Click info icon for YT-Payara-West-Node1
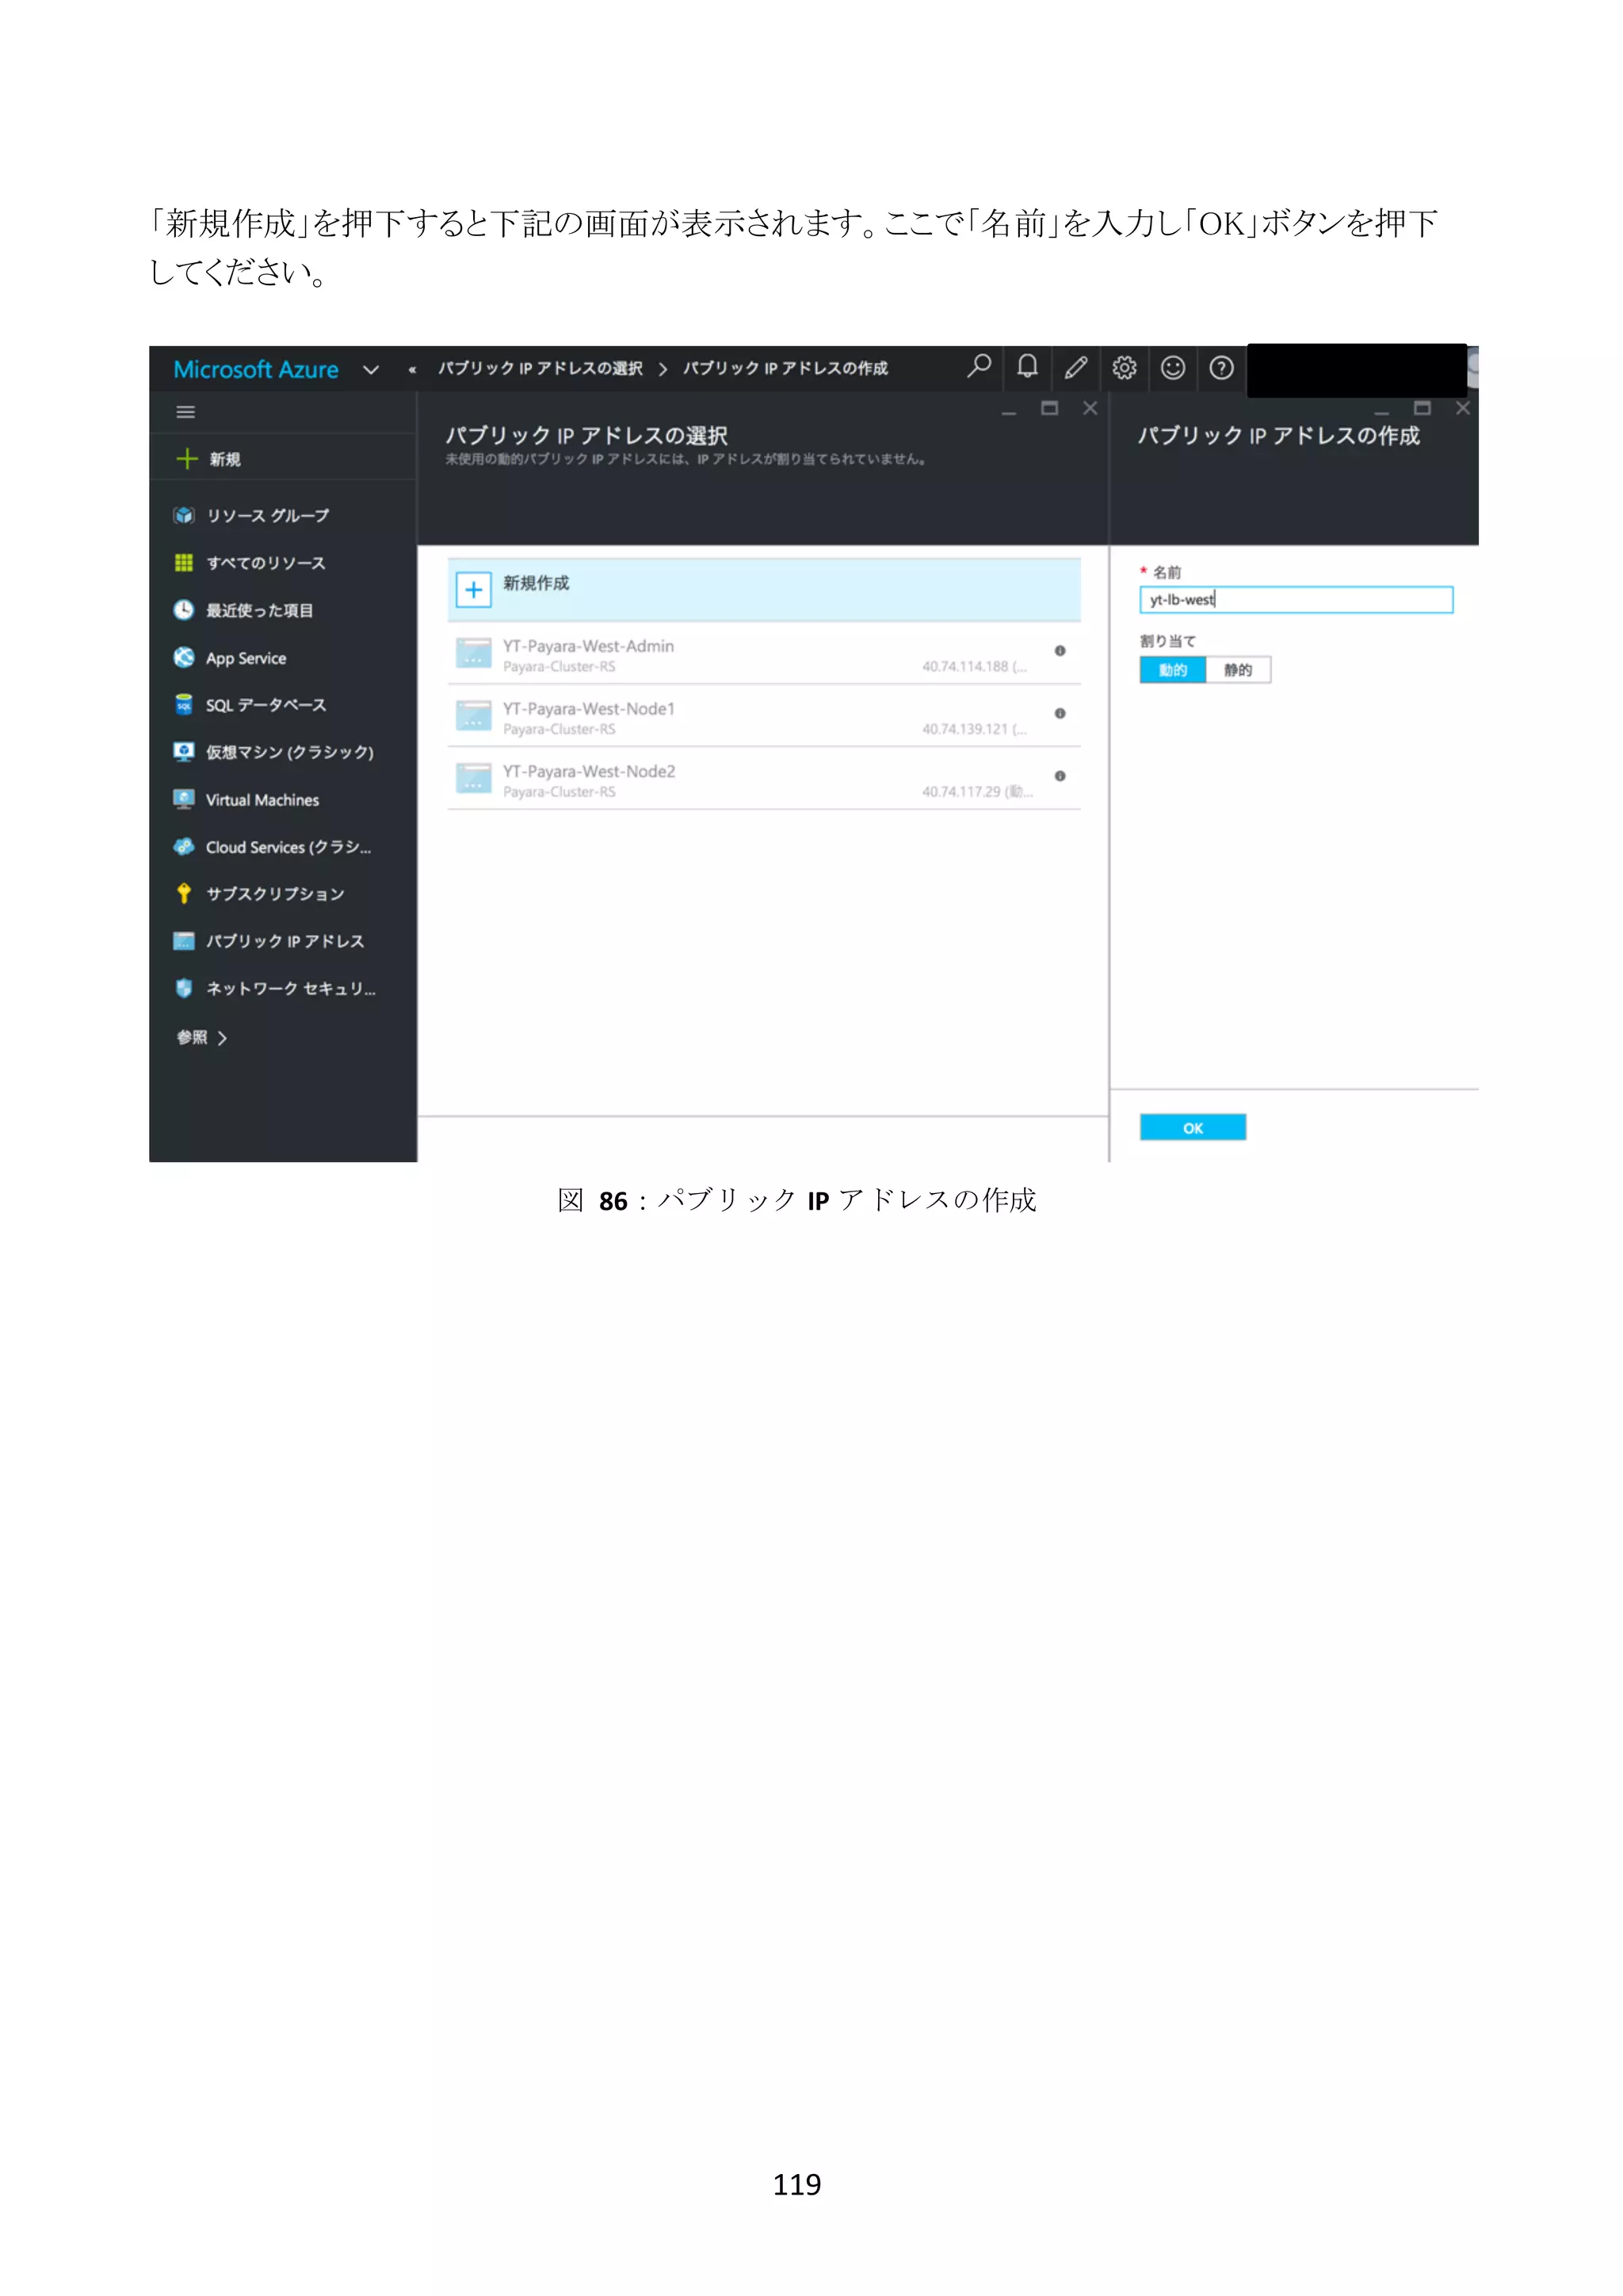This screenshot has height=2296, width=1623. click(x=1060, y=714)
